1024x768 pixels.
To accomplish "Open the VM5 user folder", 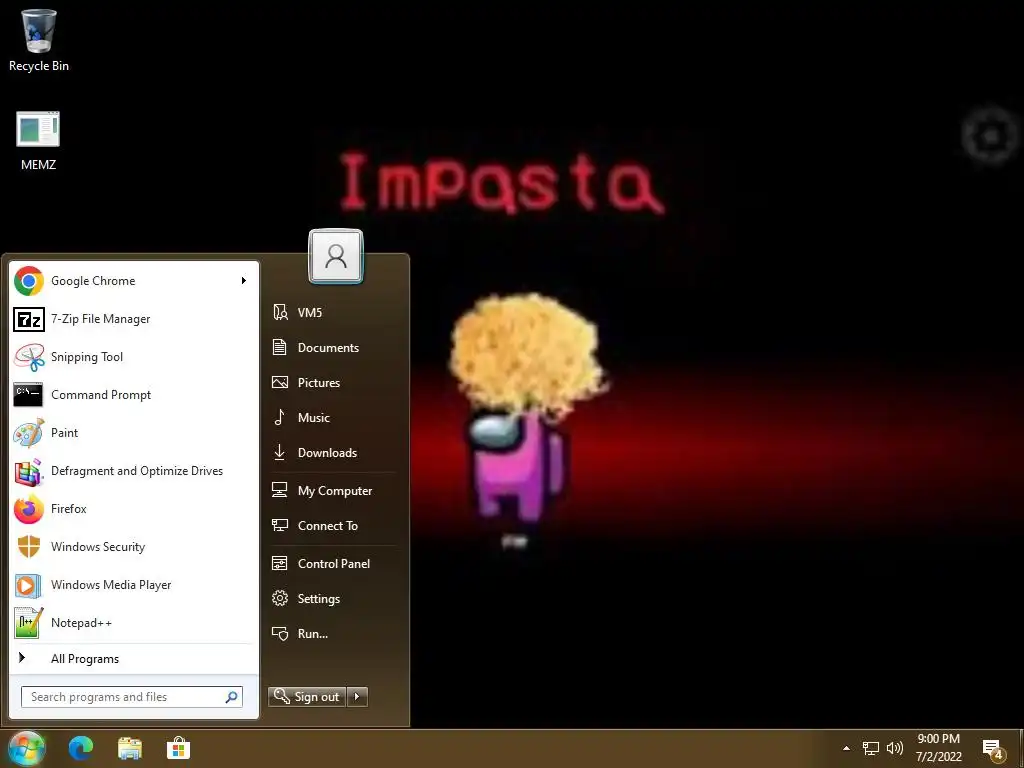I will point(332,312).
